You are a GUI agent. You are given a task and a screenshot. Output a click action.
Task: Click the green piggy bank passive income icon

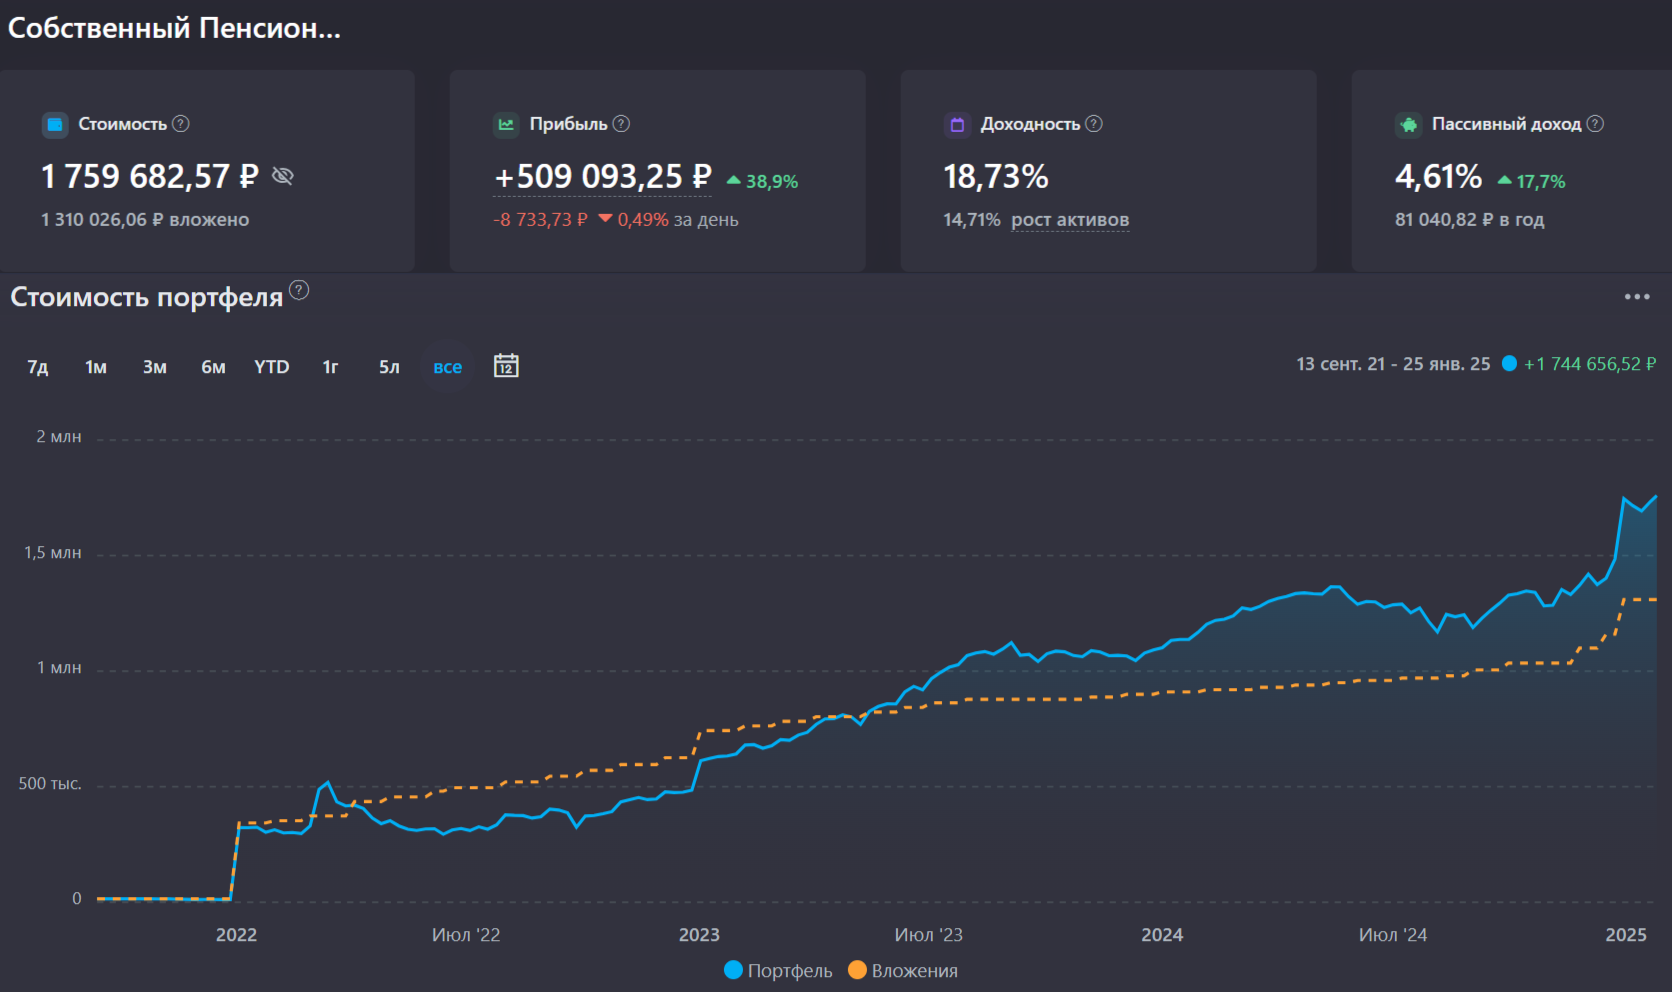(1408, 125)
